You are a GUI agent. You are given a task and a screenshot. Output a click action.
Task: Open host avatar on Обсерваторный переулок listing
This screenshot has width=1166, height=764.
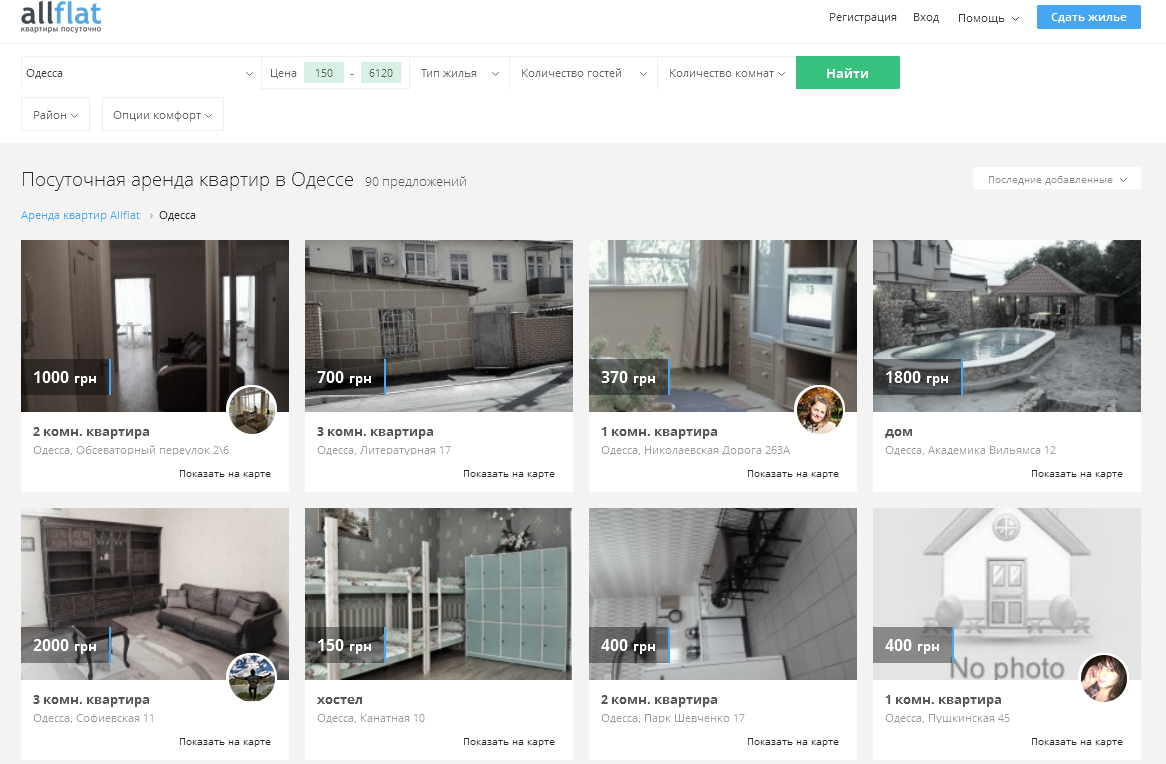(x=252, y=410)
